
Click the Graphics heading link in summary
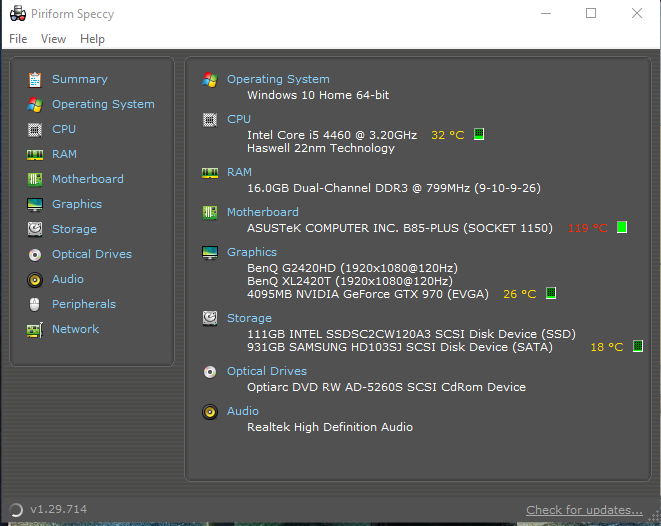[x=252, y=252]
